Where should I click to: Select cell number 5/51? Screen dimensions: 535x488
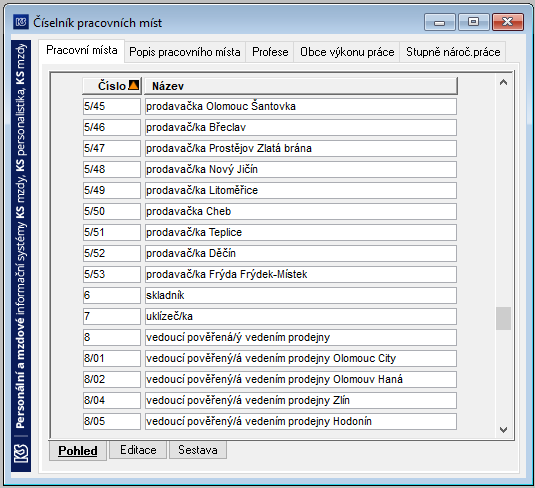click(x=112, y=232)
